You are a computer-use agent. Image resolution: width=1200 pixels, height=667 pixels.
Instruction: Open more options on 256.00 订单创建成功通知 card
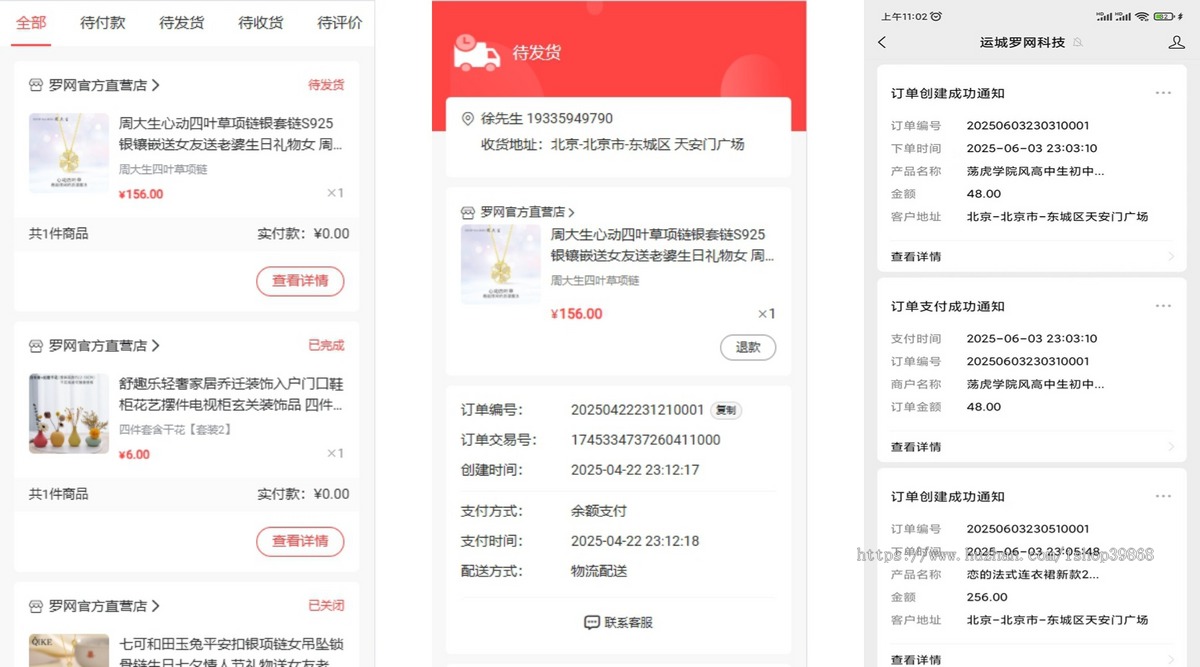coord(1163,496)
